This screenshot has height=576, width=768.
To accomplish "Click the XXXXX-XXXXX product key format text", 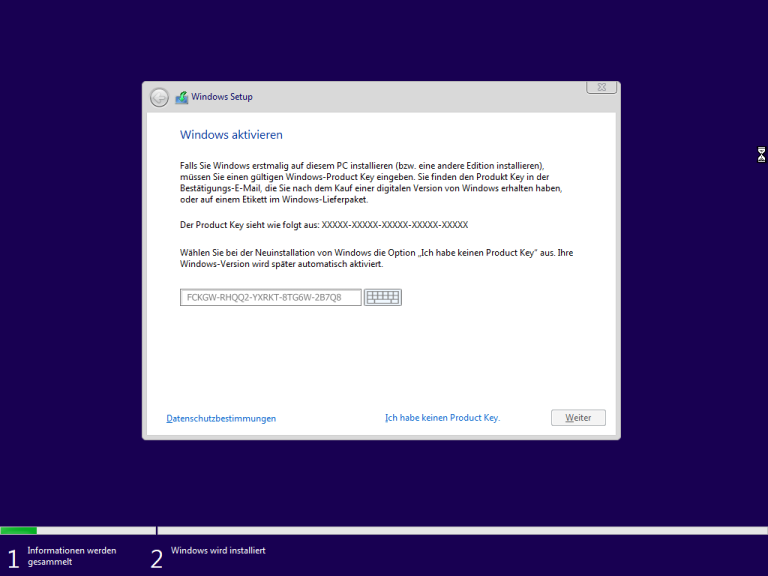I will point(395,225).
